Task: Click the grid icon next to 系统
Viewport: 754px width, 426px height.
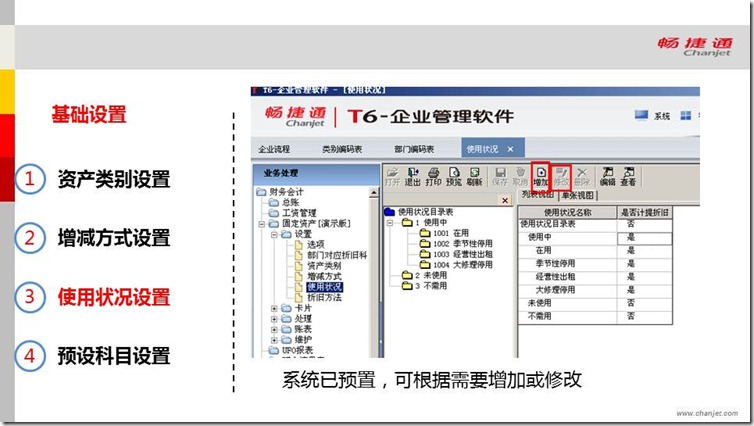Action: (x=686, y=115)
